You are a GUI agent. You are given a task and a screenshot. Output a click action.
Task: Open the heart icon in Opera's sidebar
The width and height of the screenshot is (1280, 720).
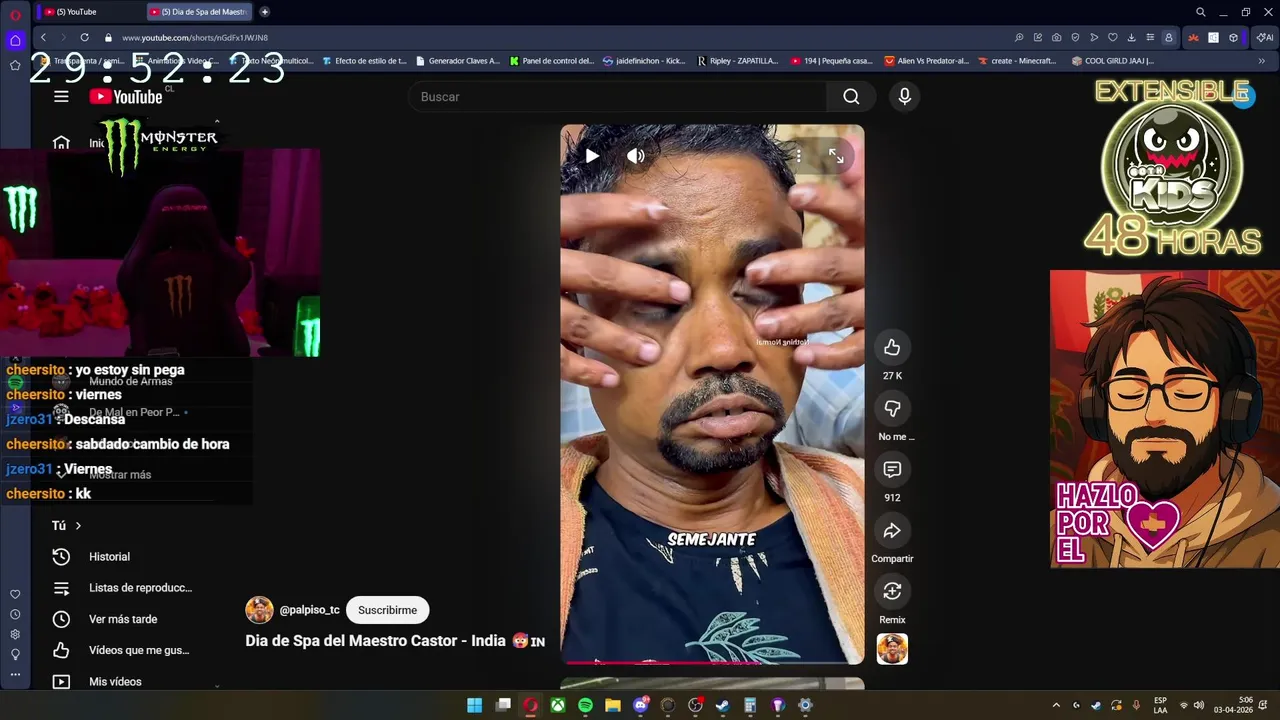coord(15,594)
